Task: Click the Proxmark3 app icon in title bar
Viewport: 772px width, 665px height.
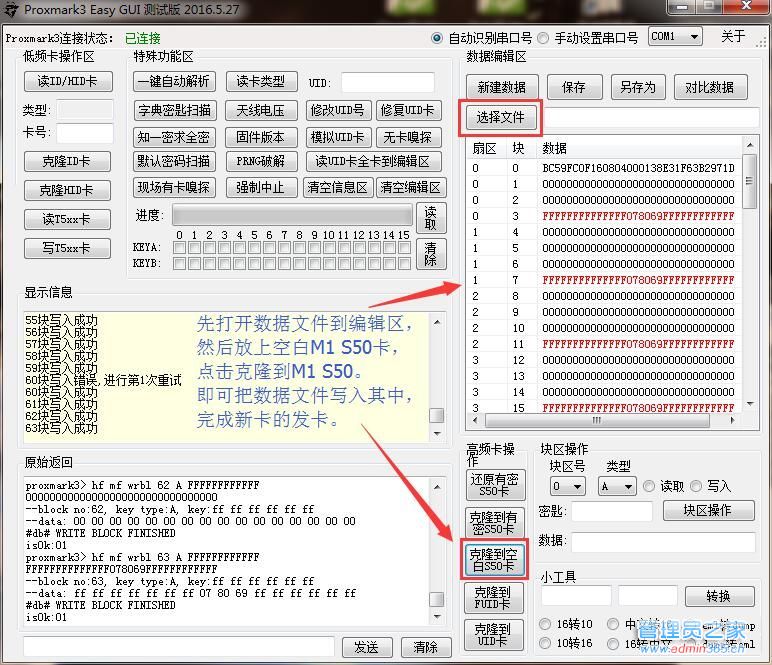Action: coord(11,9)
